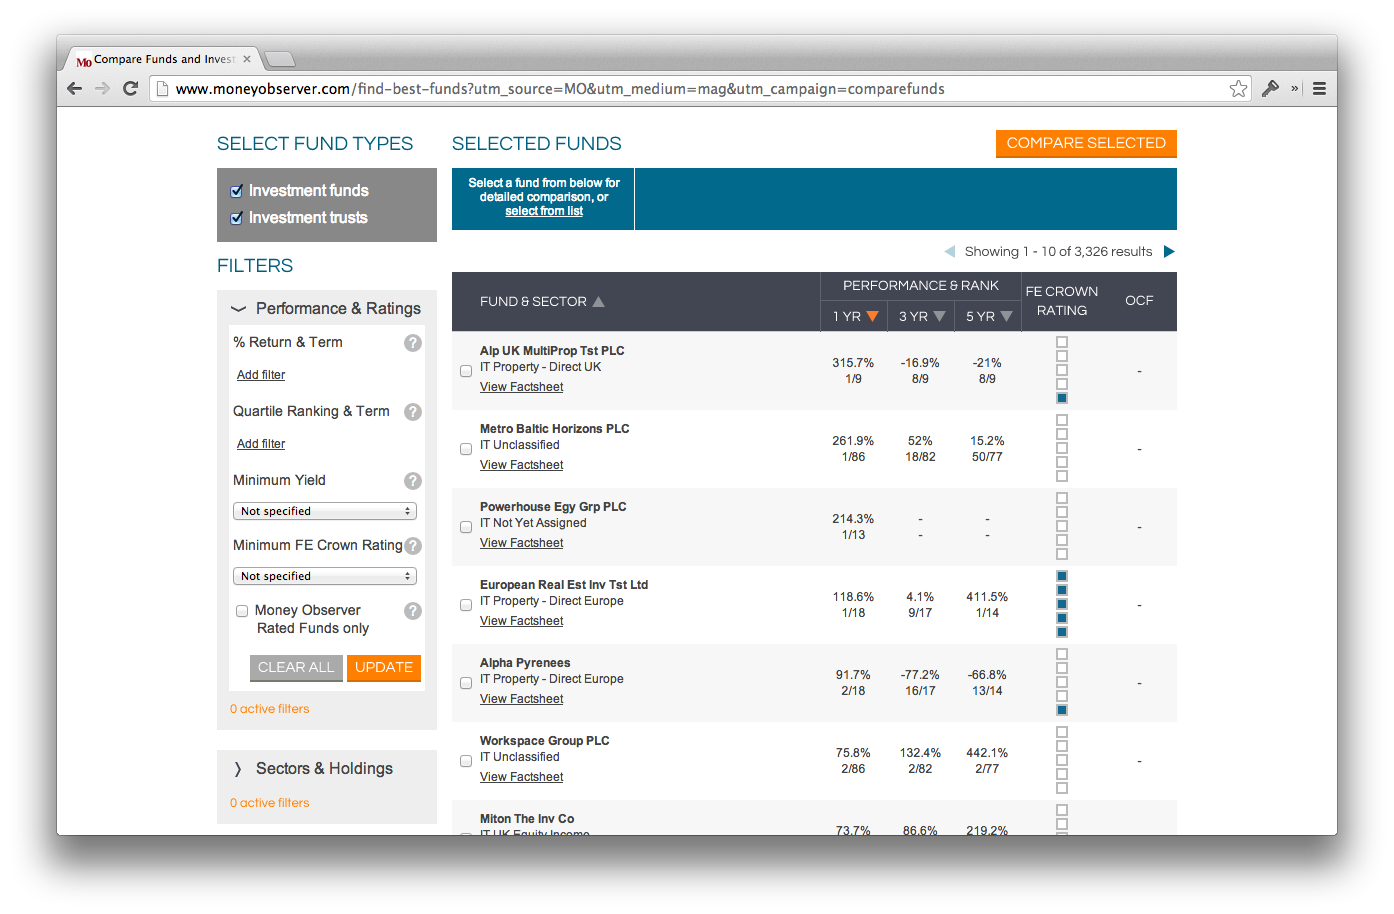Open help for Money Observer Rated Funds

point(412,611)
